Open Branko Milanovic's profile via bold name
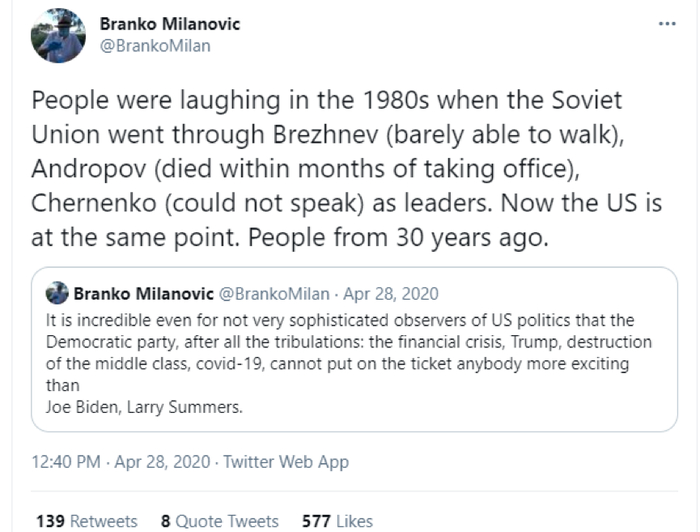 [x=170, y=24]
